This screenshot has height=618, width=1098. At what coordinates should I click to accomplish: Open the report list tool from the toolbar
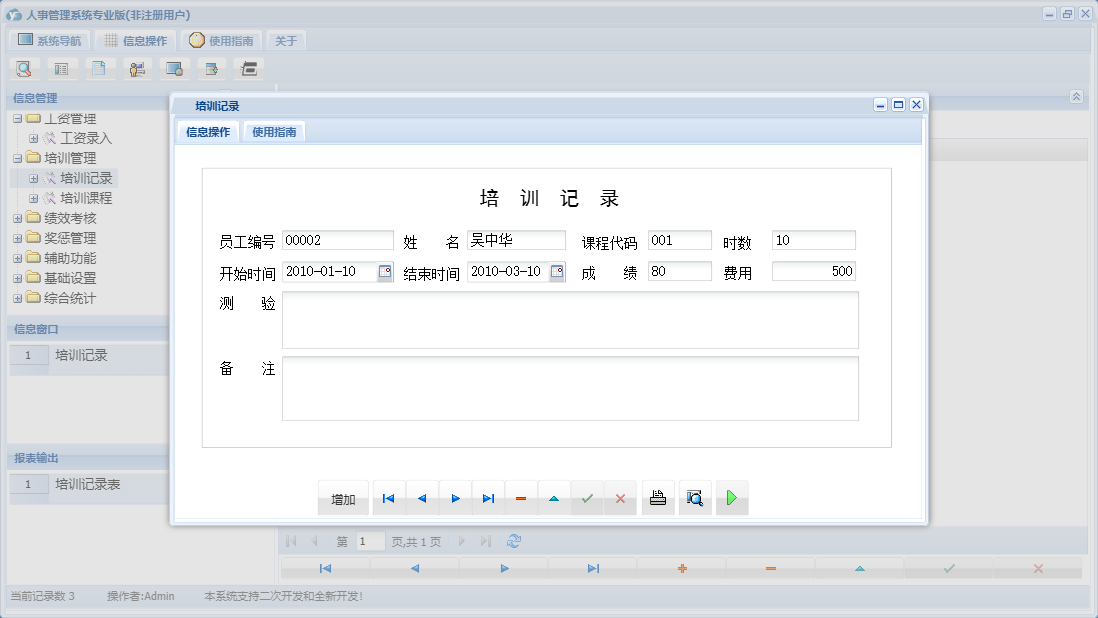click(x=62, y=68)
